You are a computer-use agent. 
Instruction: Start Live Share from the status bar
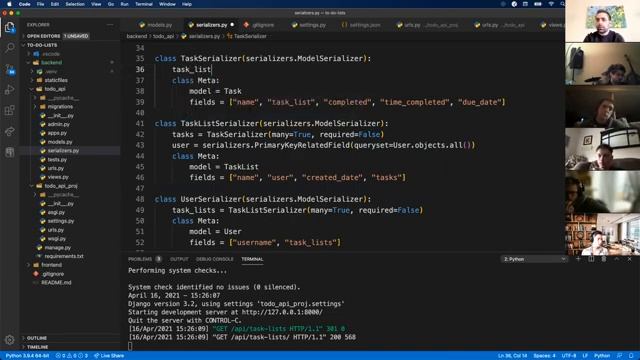(109, 356)
